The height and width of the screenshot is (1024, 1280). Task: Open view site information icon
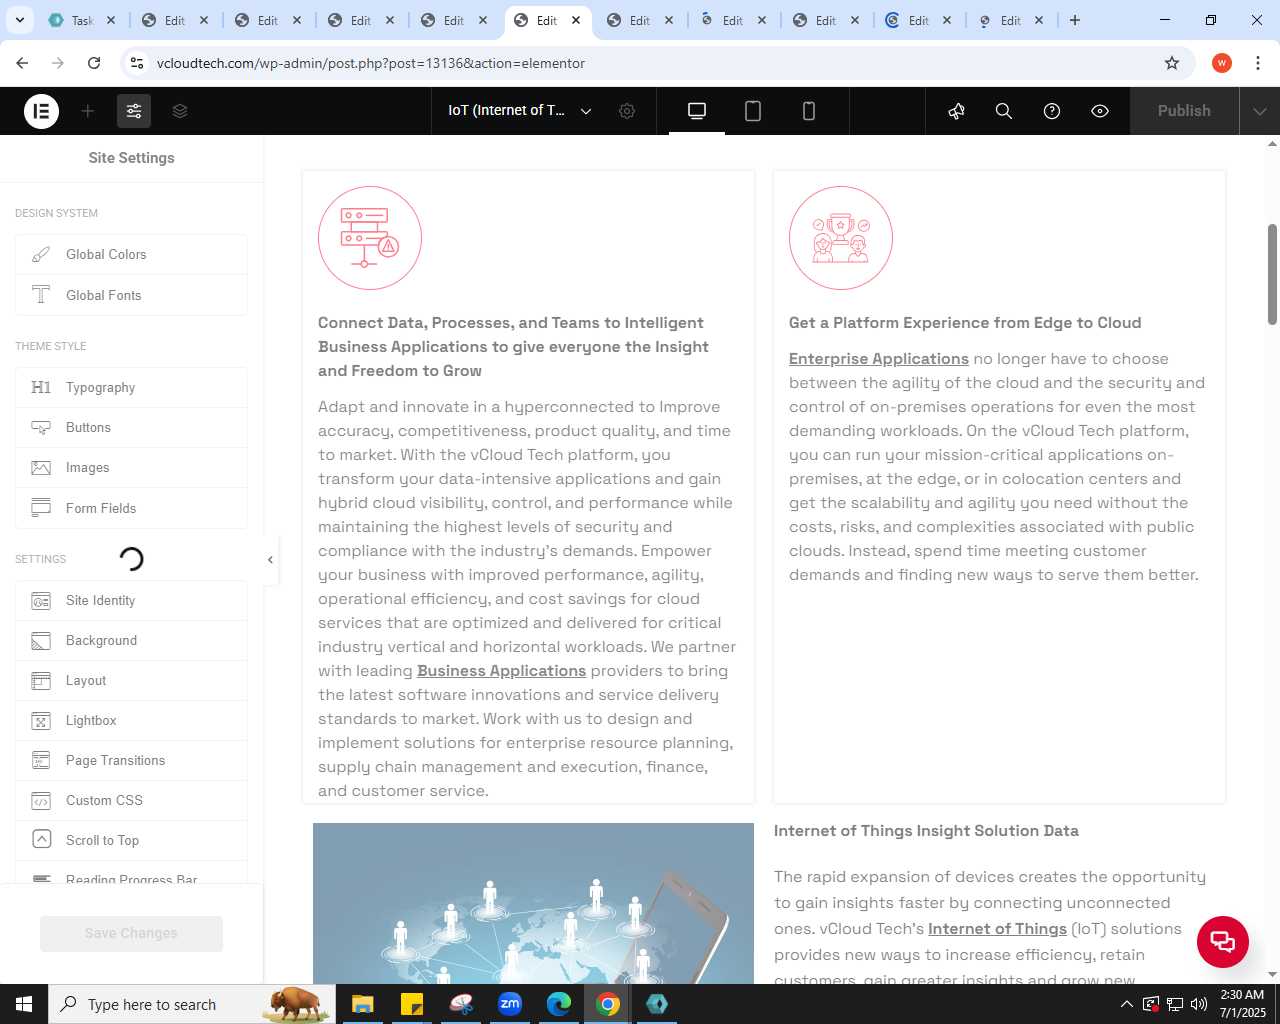click(137, 63)
